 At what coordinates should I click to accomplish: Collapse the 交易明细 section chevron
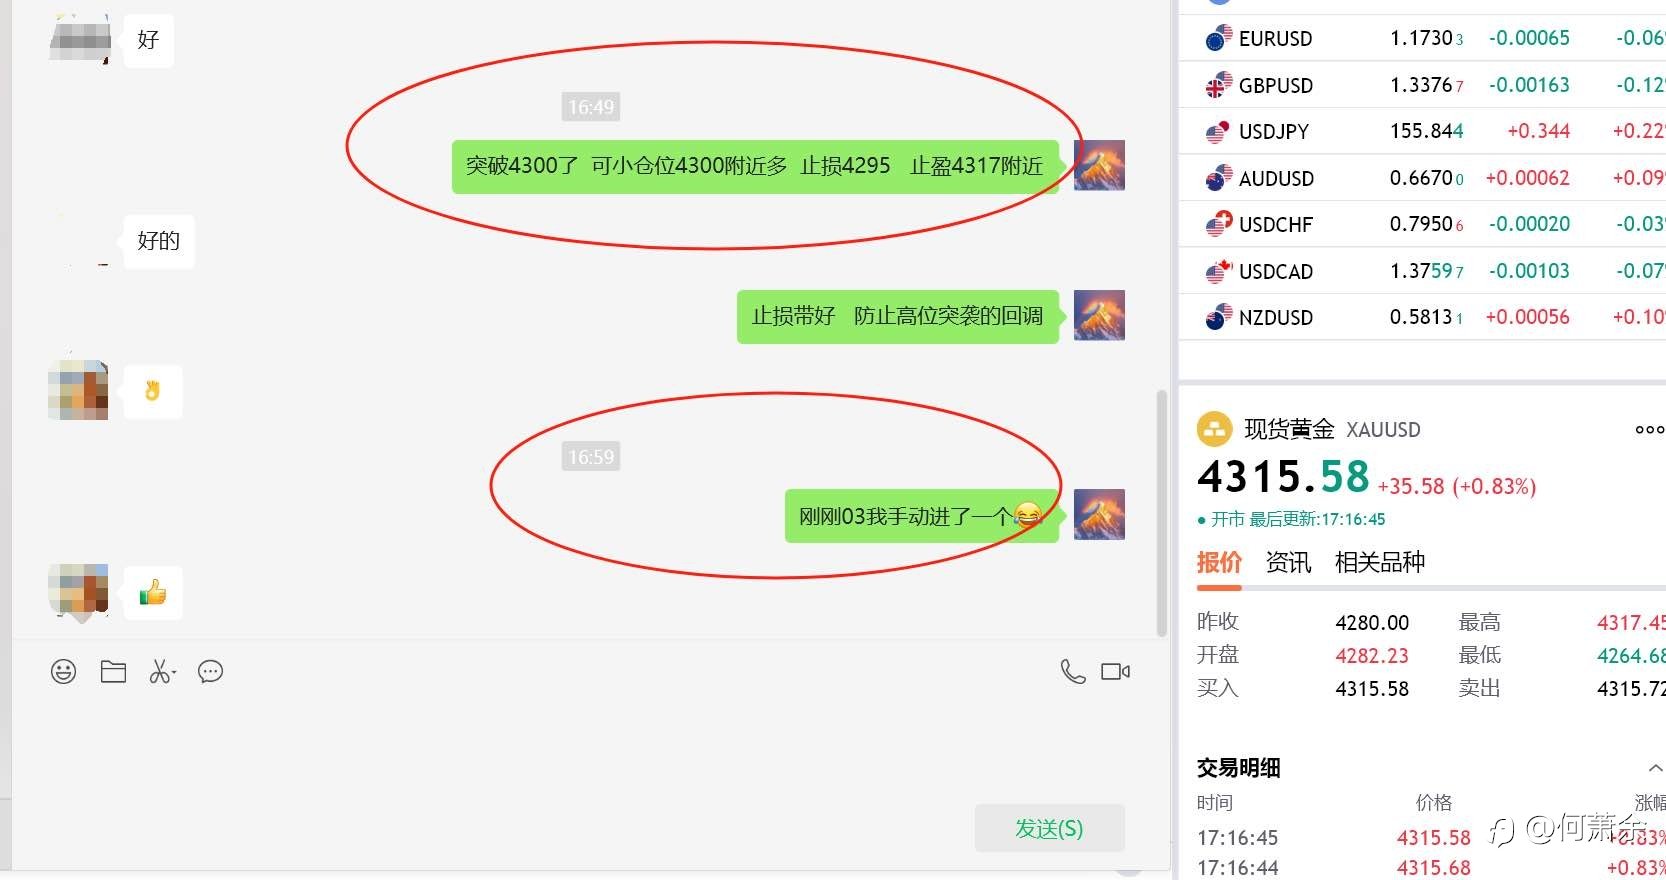tap(1655, 768)
